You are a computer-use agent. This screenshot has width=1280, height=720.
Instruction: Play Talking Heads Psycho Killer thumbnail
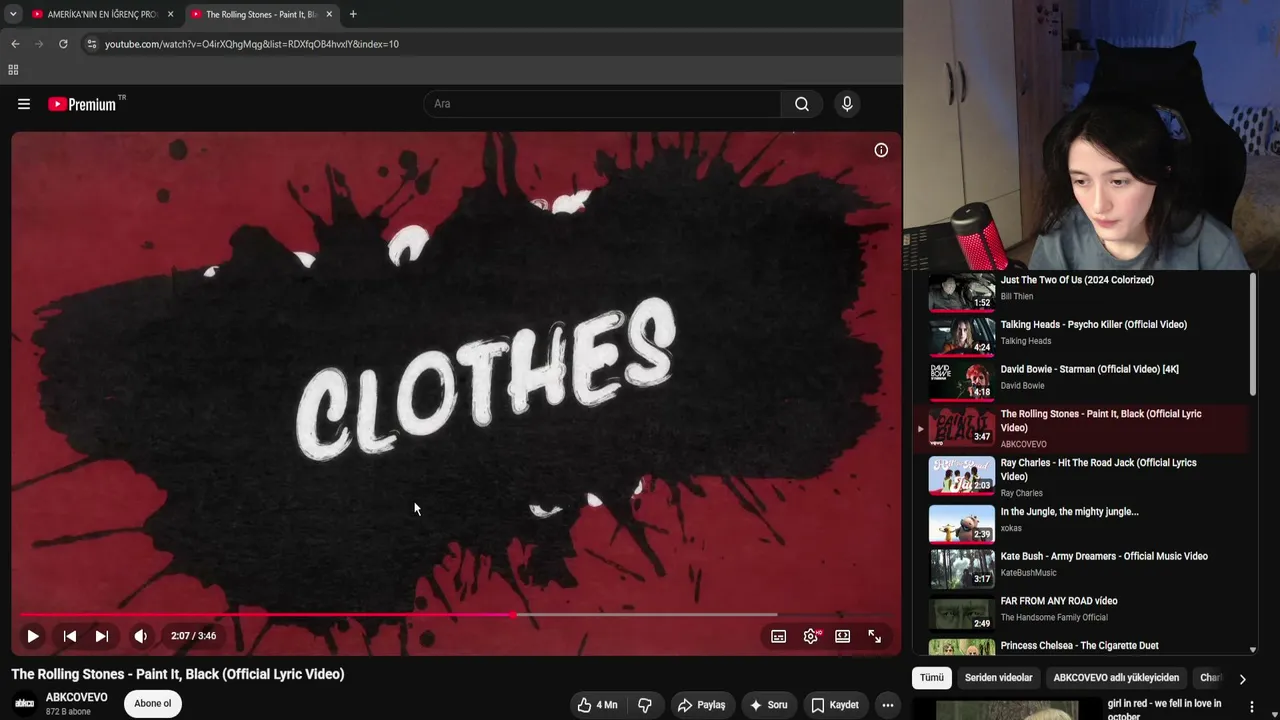(x=962, y=337)
